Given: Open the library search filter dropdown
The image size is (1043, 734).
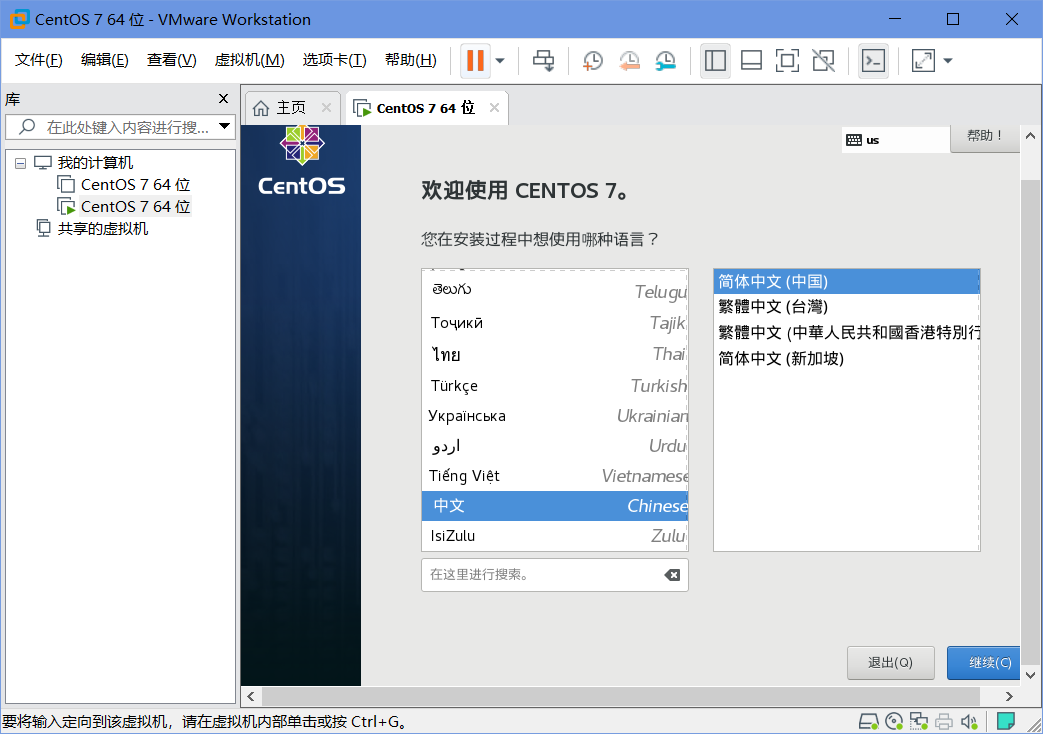Looking at the screenshot, I should point(225,126).
